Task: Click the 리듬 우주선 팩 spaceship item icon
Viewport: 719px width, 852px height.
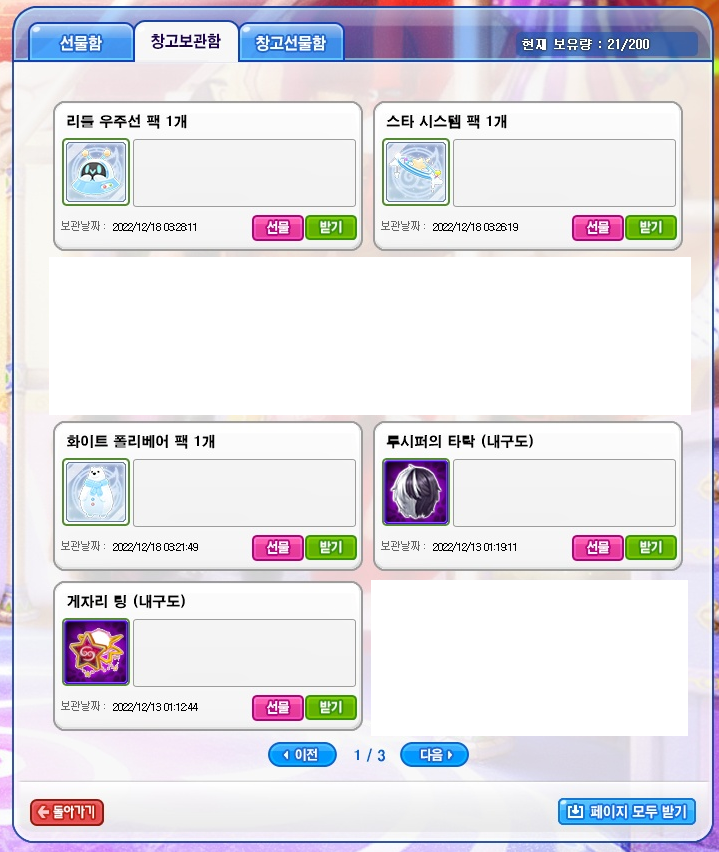Action: [96, 172]
